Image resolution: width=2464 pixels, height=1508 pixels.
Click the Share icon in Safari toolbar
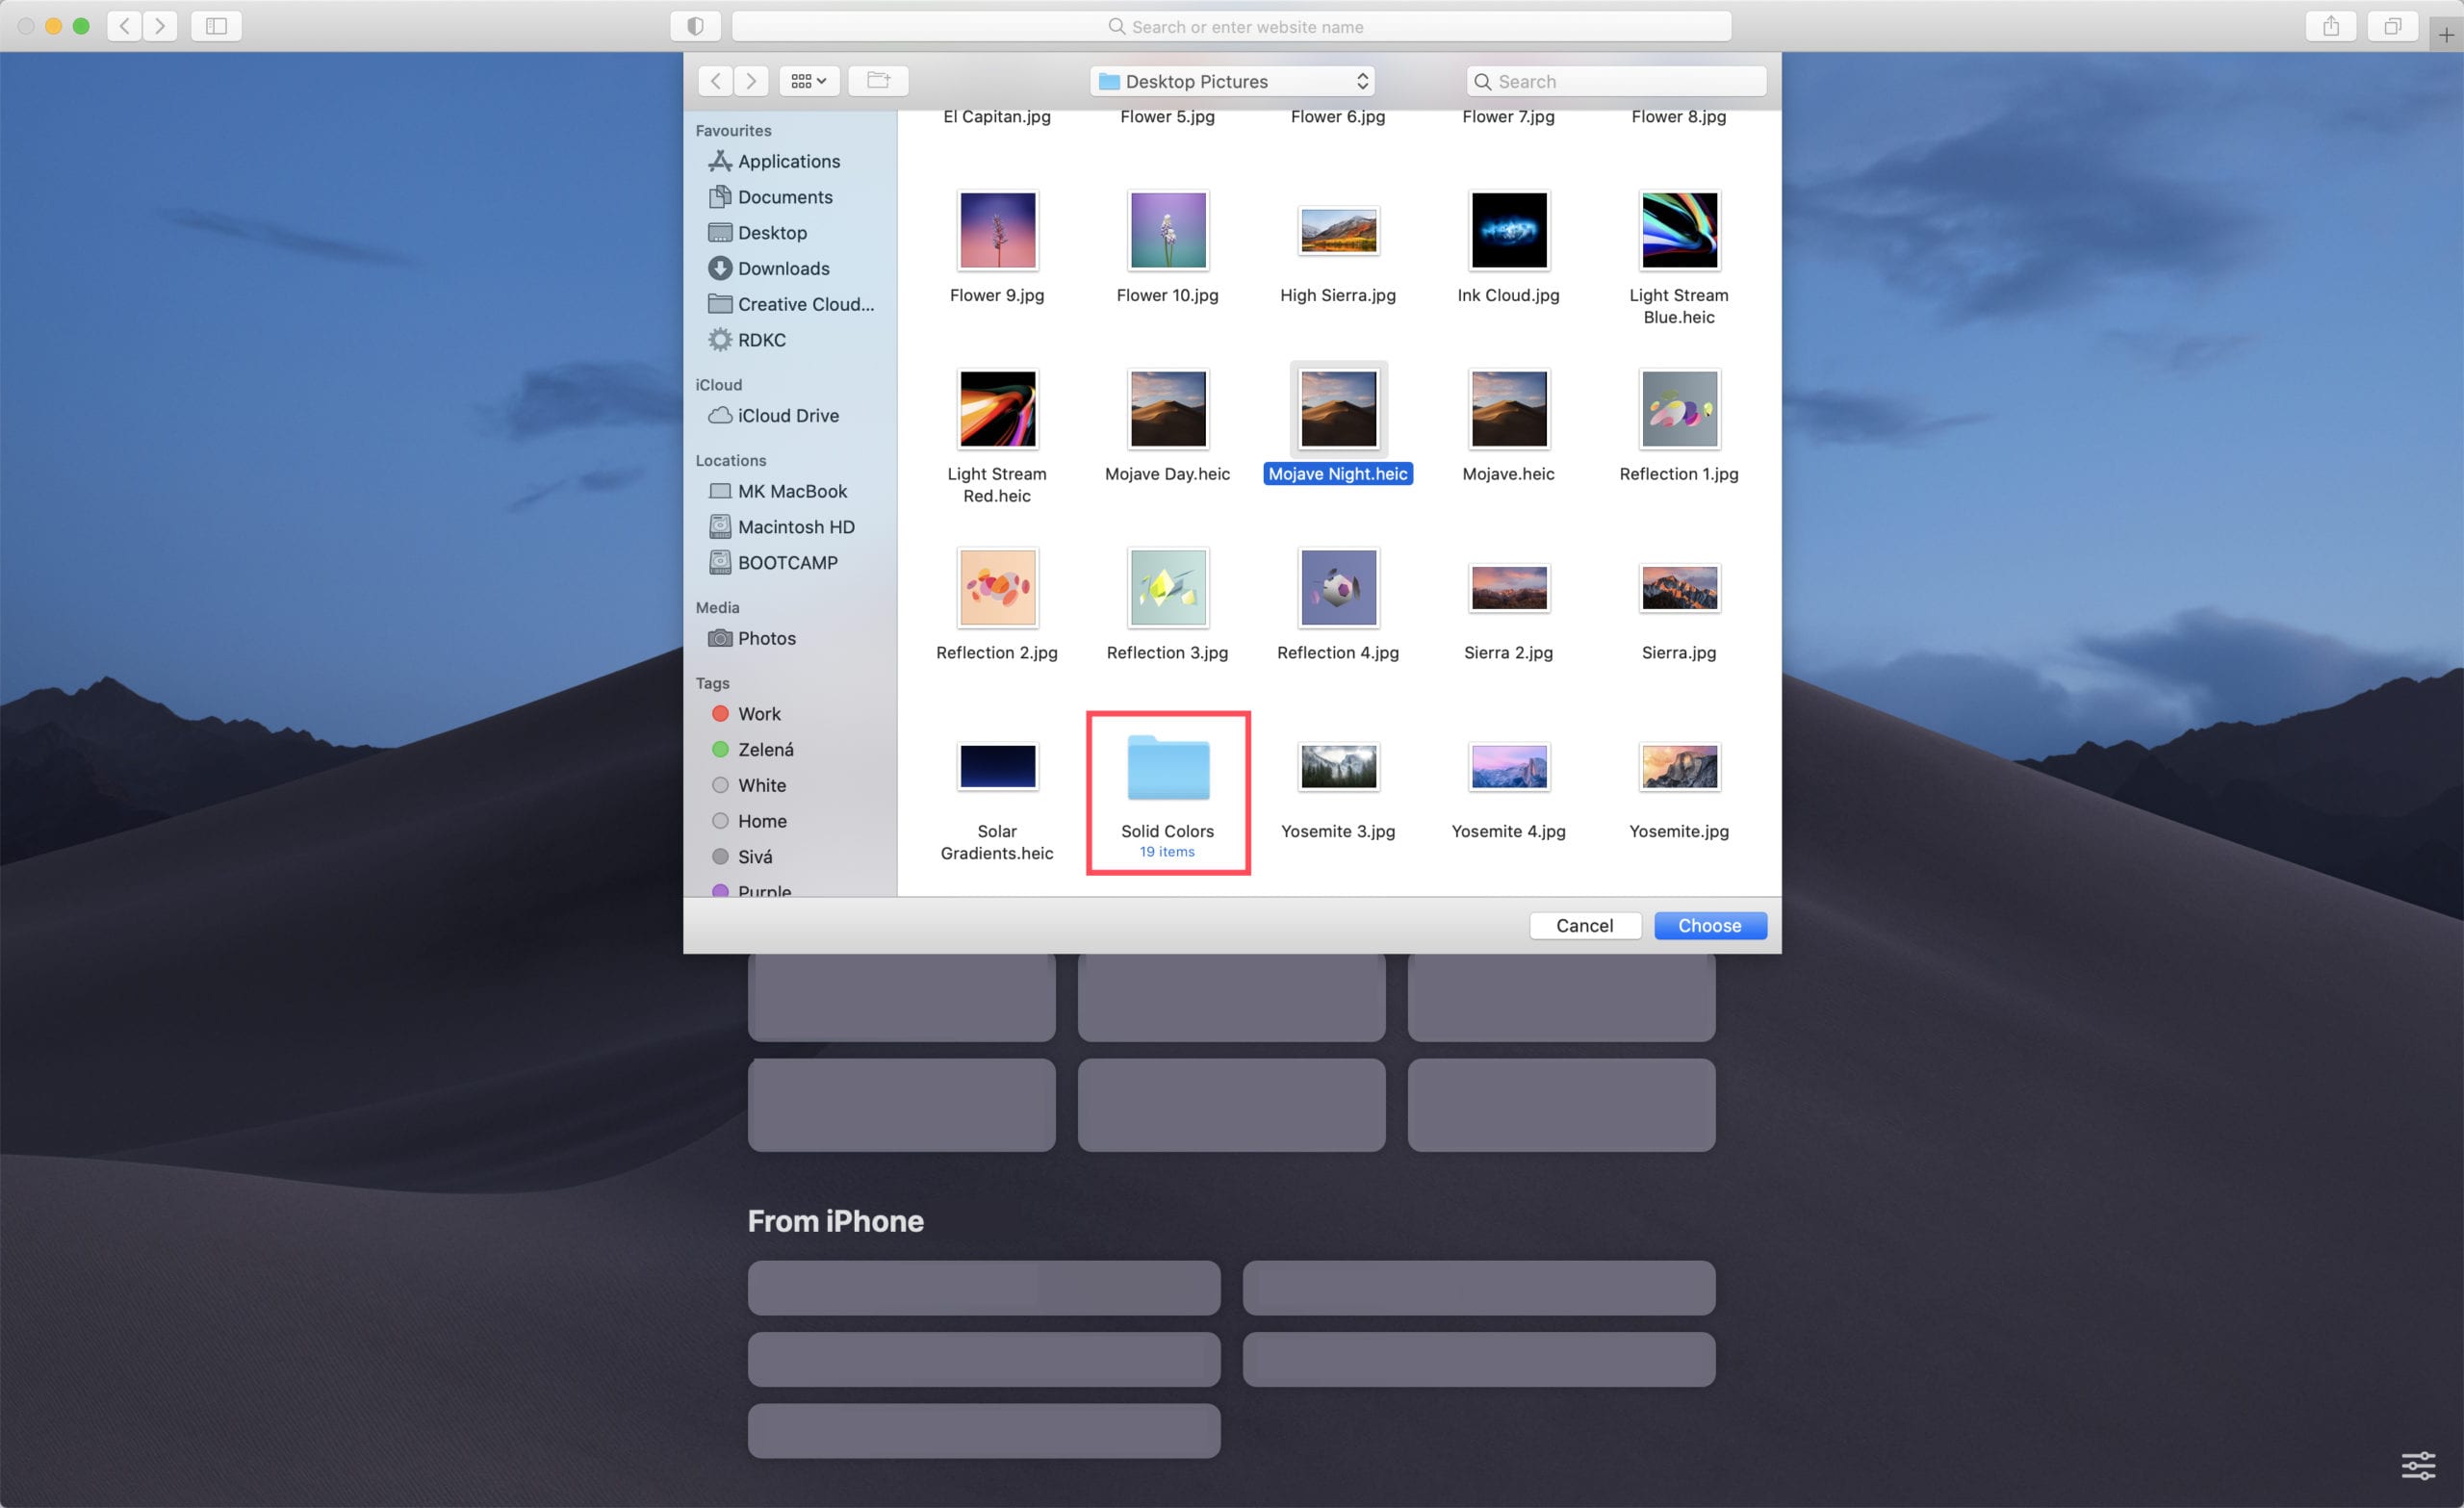[x=2330, y=26]
